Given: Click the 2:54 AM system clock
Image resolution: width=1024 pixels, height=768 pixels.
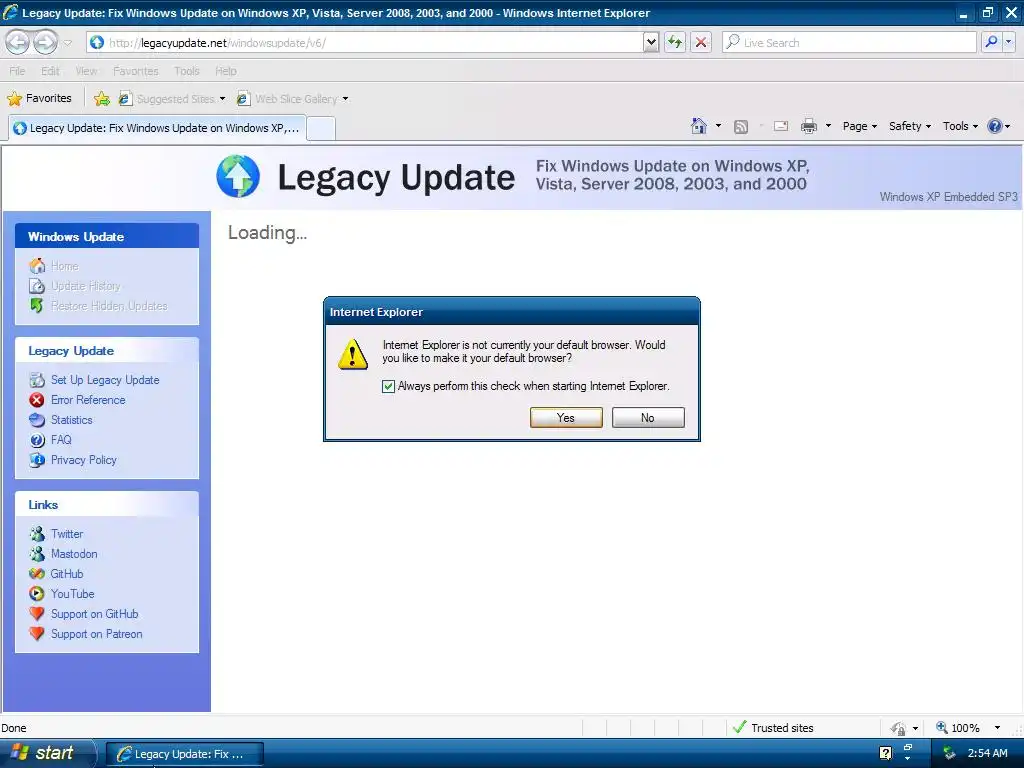Looking at the screenshot, I should (x=987, y=753).
